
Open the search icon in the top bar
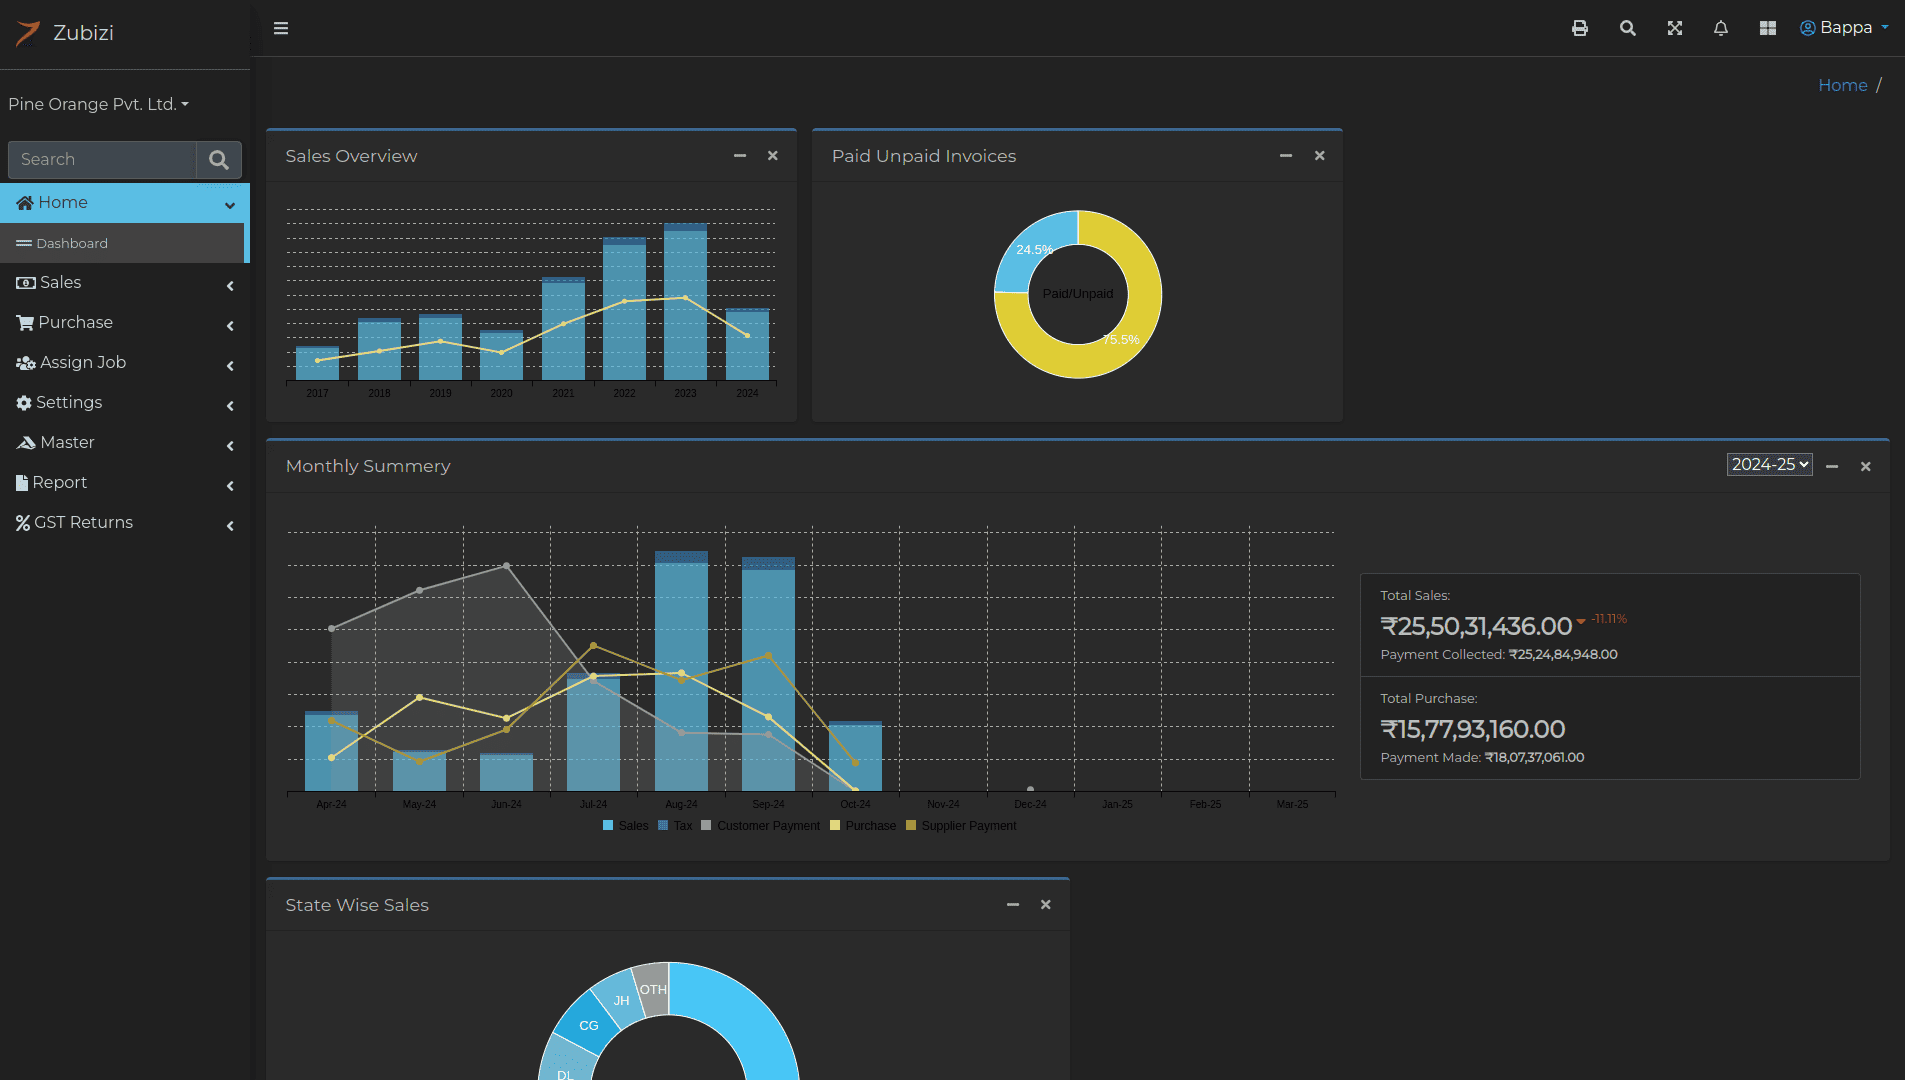point(1627,28)
